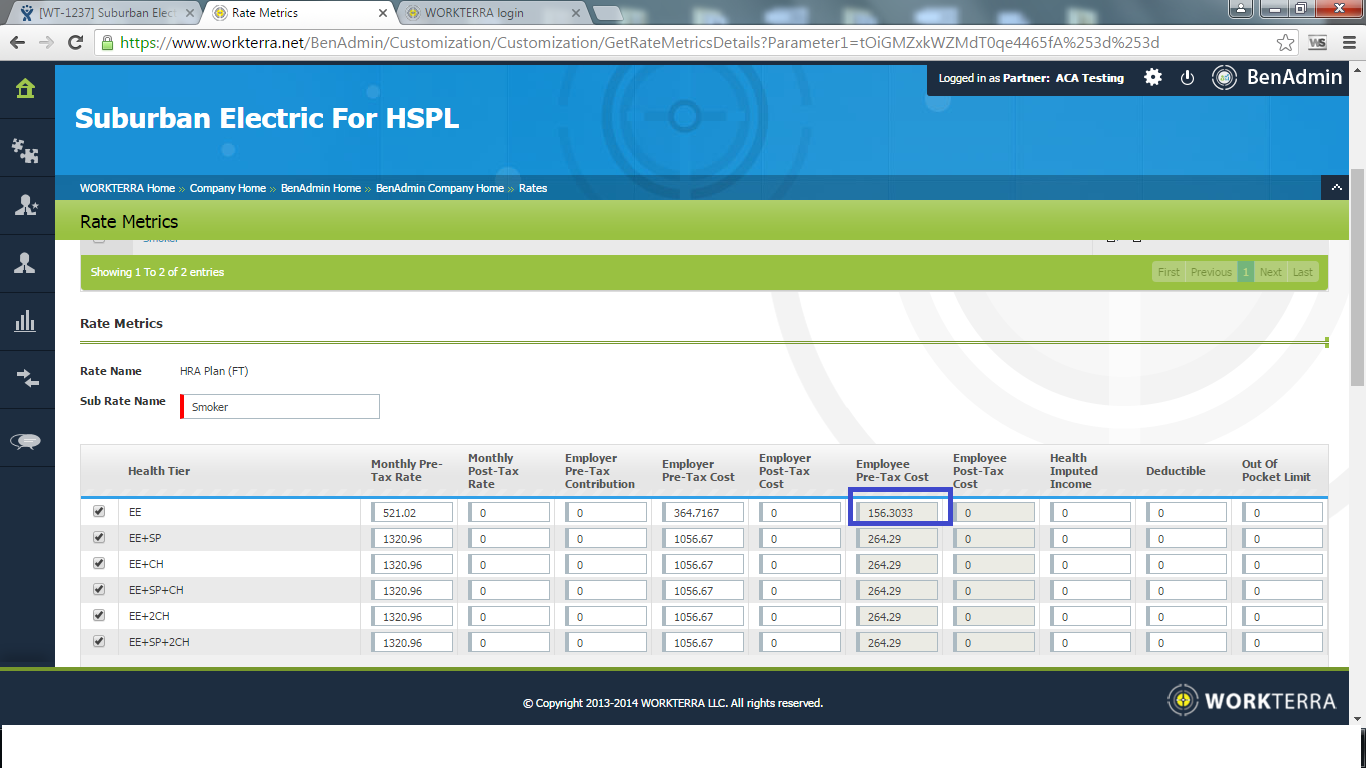The height and width of the screenshot is (768, 1366).
Task: Click the user with star sidebar icon
Action: (25, 206)
